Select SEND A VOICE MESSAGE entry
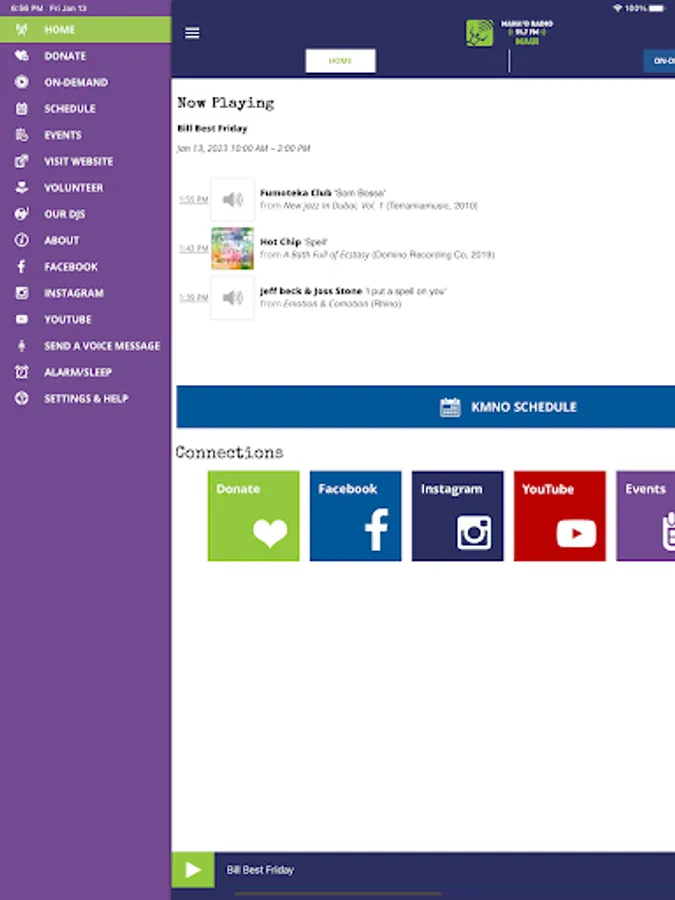This screenshot has height=900, width=675. (102, 346)
